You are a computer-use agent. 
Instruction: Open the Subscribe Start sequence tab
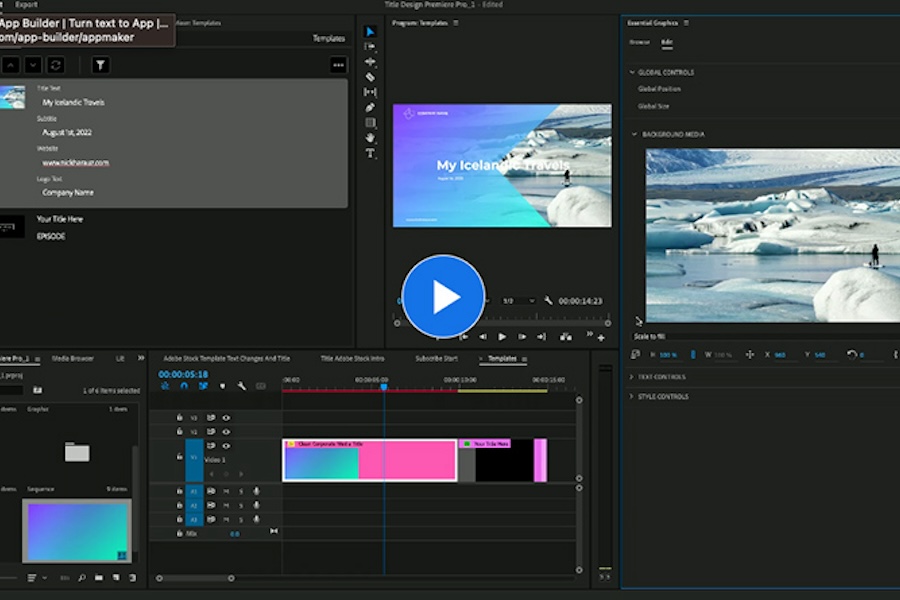coord(436,358)
